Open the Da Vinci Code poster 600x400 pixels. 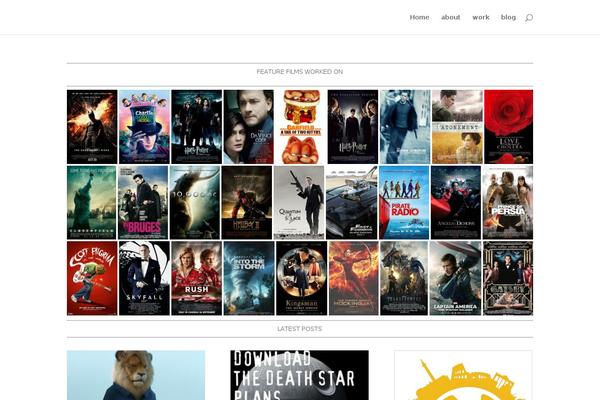point(248,127)
